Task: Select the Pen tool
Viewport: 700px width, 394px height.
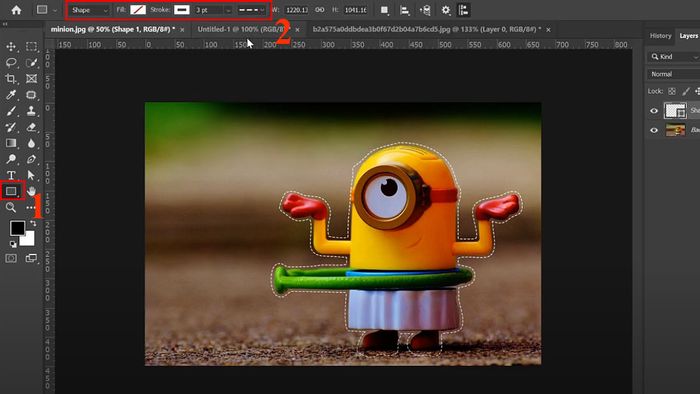Action: tap(31, 159)
